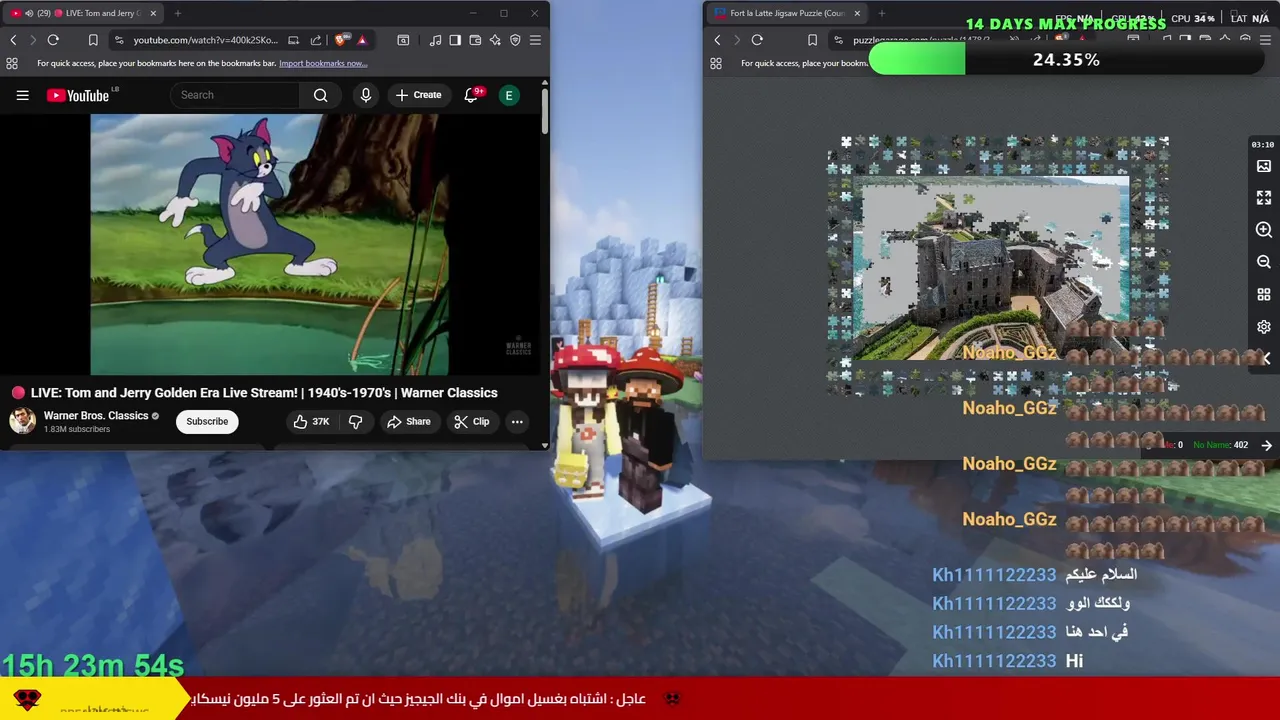Subscribe to Warner Bros. Classics
Viewport: 1280px width, 720px height.
coord(207,421)
